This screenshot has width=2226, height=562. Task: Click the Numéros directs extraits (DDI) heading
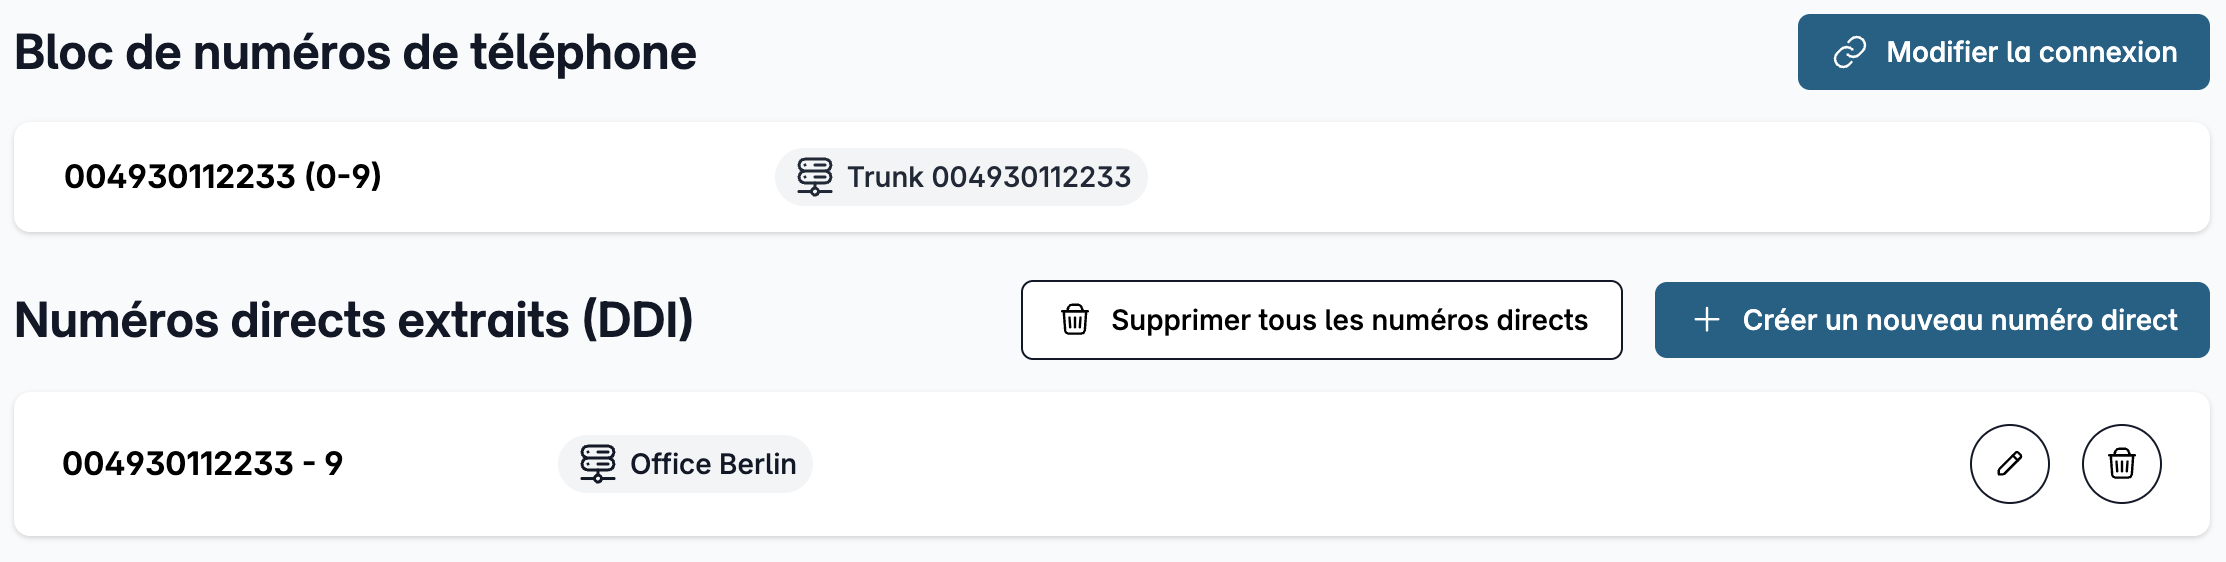tap(354, 320)
